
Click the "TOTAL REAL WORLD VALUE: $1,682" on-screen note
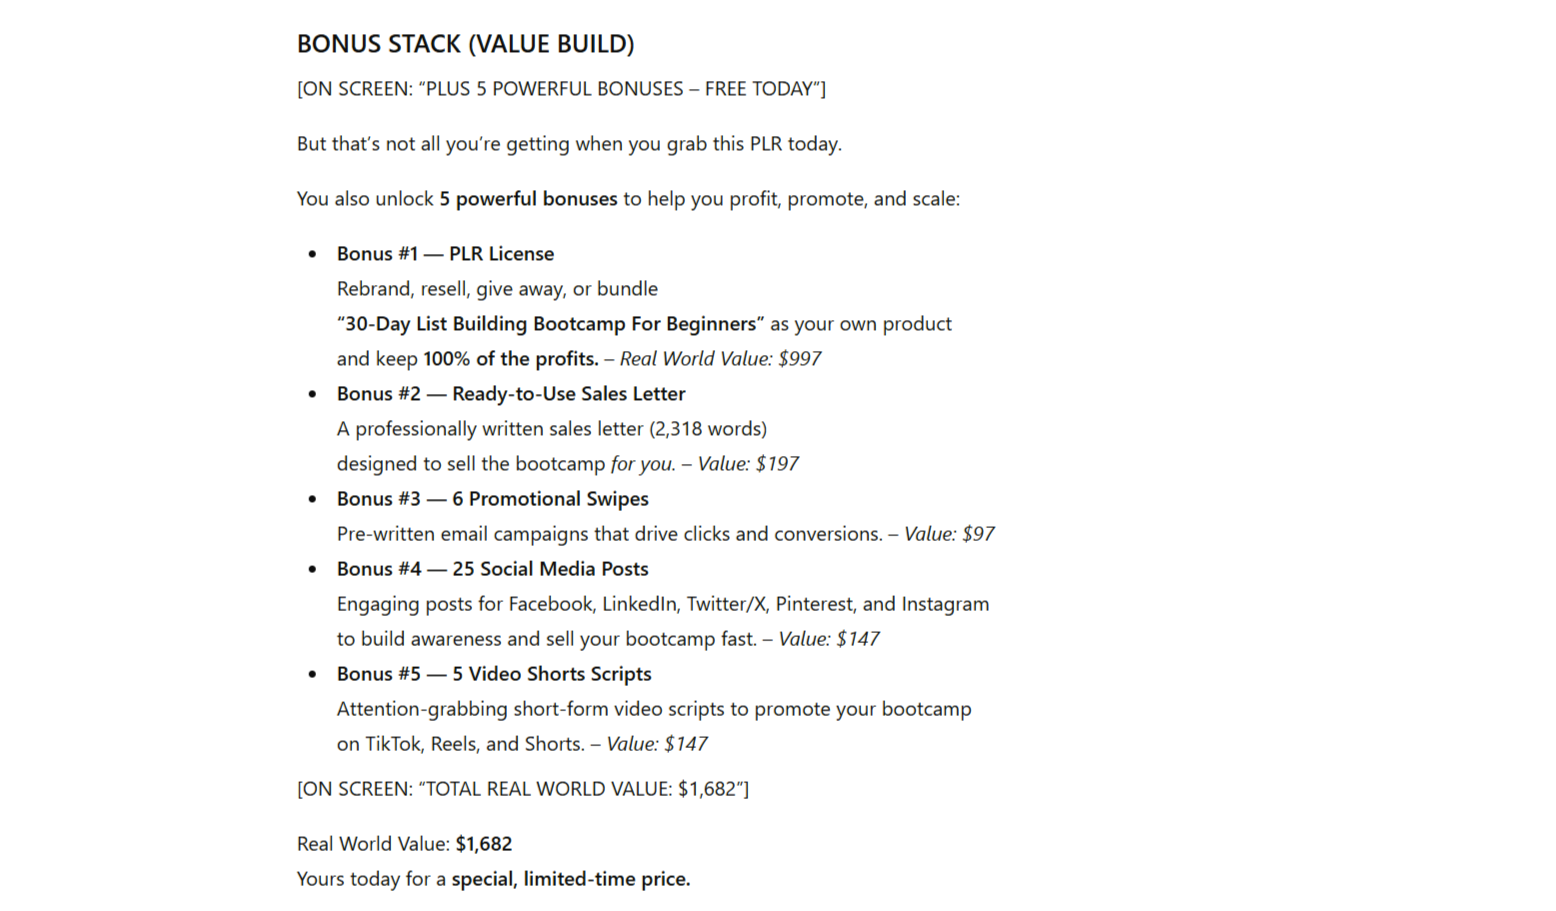pos(522,789)
